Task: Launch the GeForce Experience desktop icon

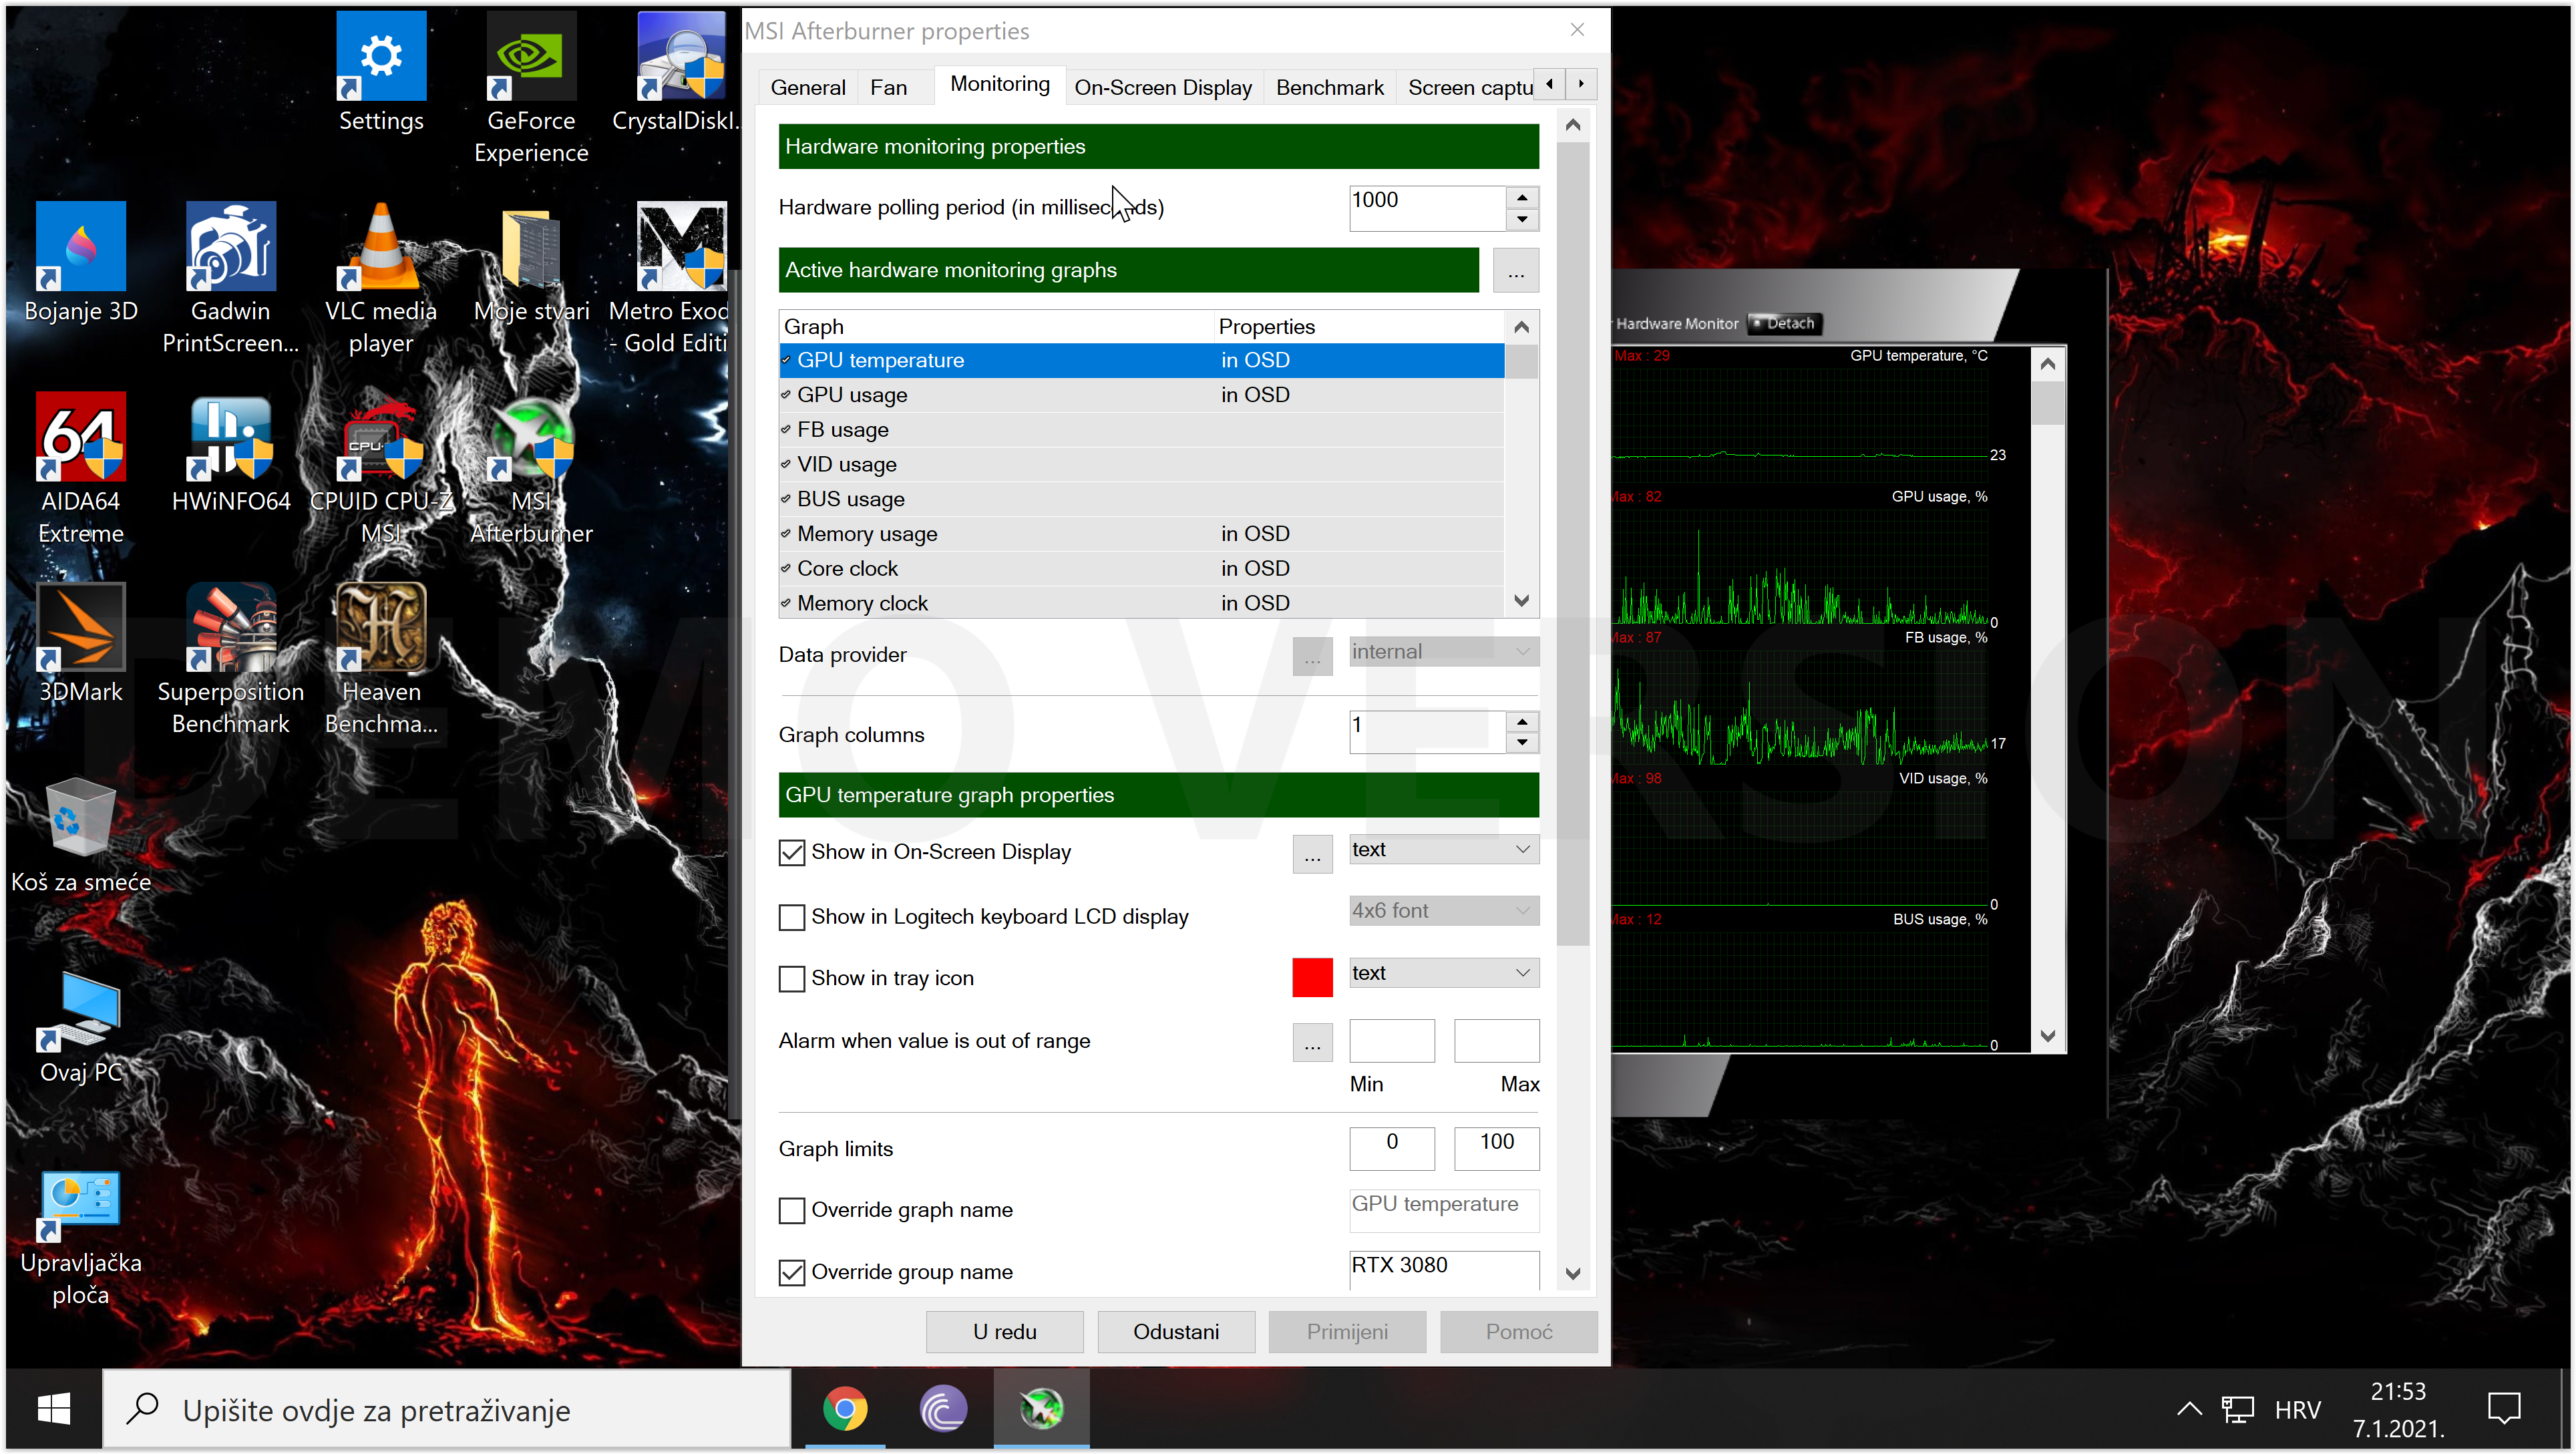Action: point(531,88)
